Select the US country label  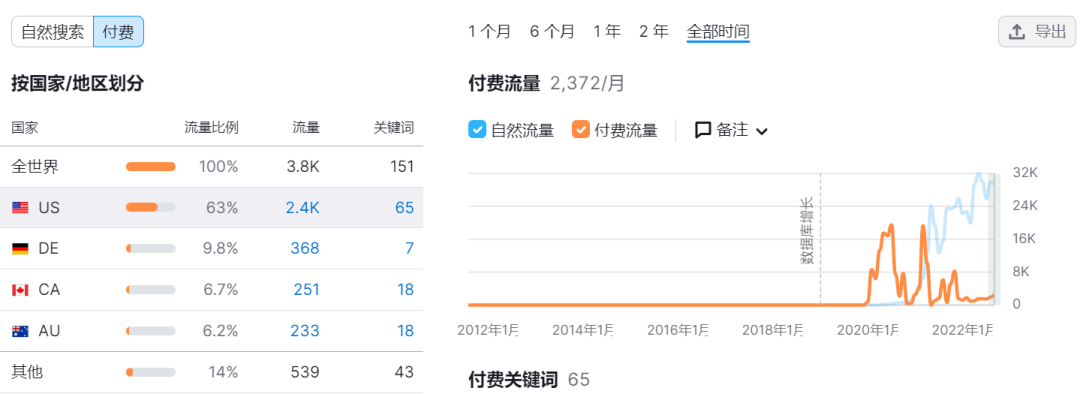point(49,207)
